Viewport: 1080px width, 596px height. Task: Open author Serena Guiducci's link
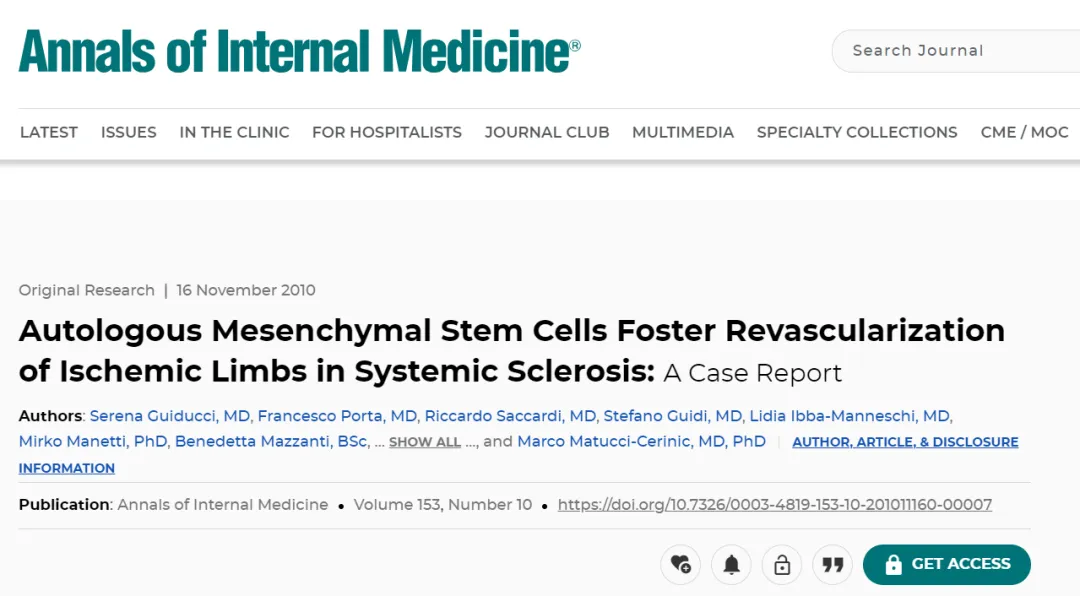170,416
